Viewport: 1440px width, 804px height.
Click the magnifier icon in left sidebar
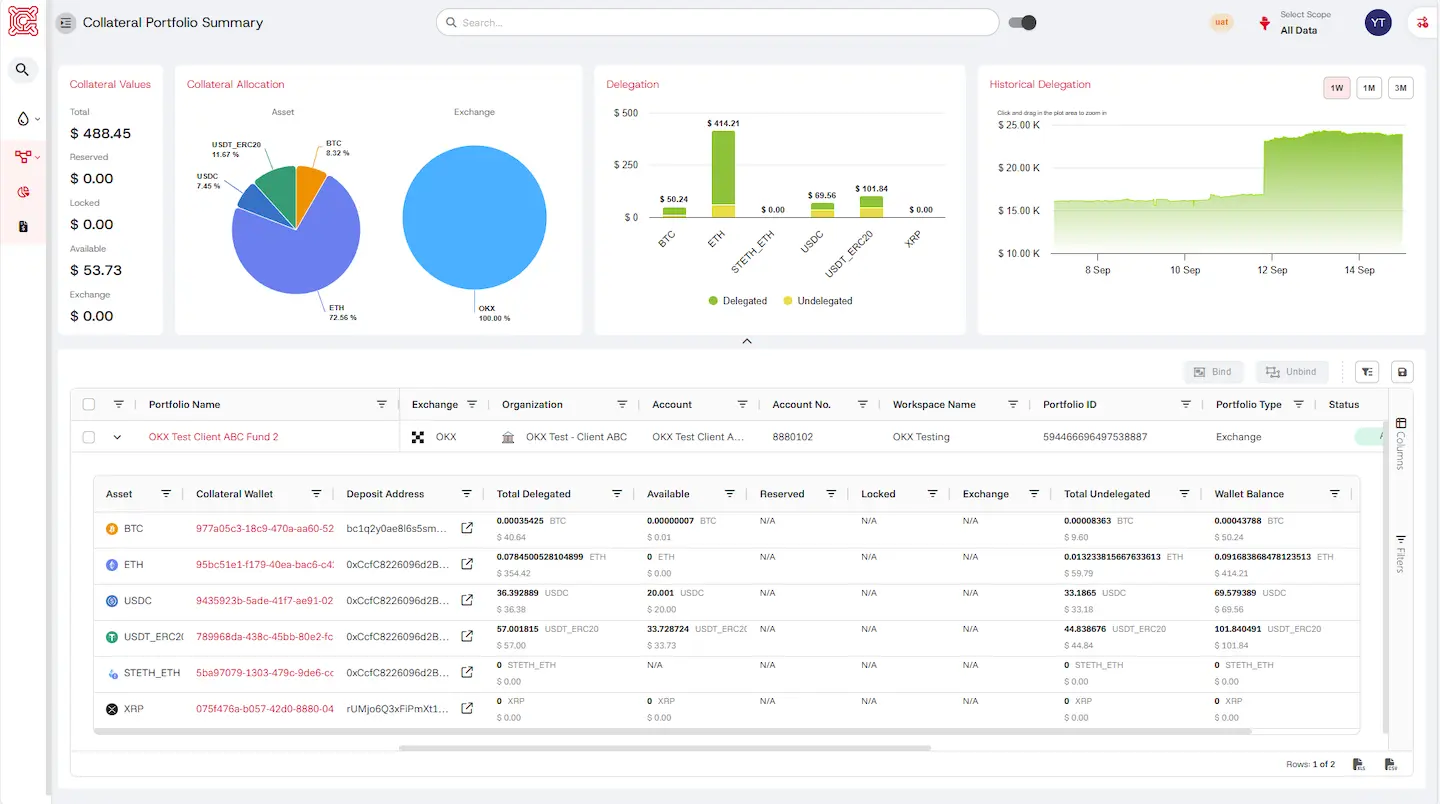[x=22, y=70]
